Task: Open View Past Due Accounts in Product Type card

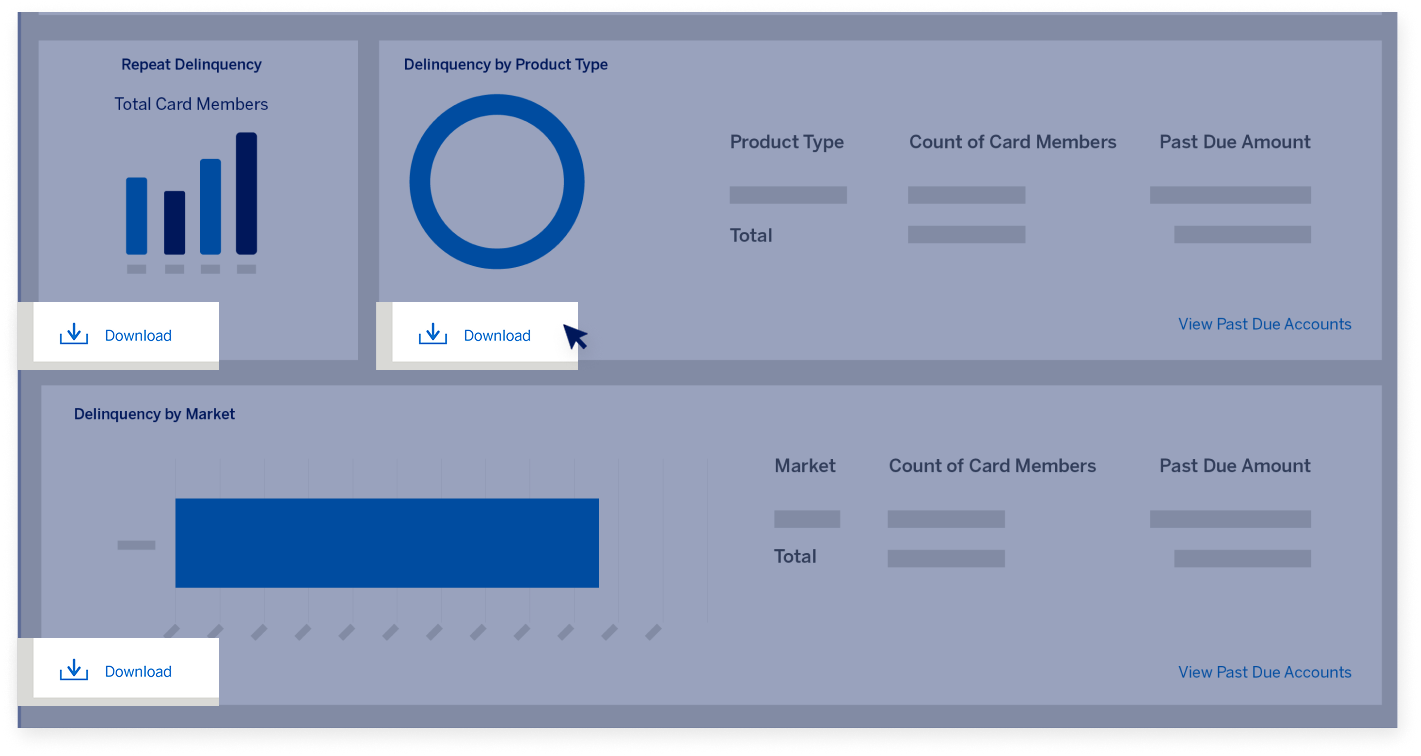Action: 1264,324
